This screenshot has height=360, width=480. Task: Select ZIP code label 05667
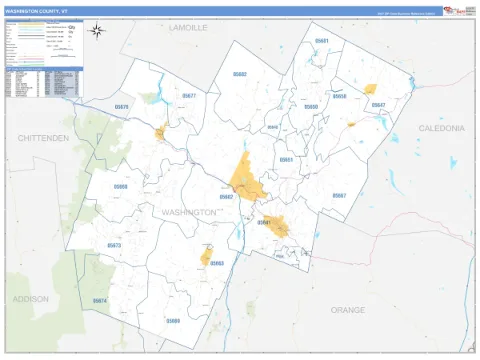pyautogui.click(x=339, y=196)
